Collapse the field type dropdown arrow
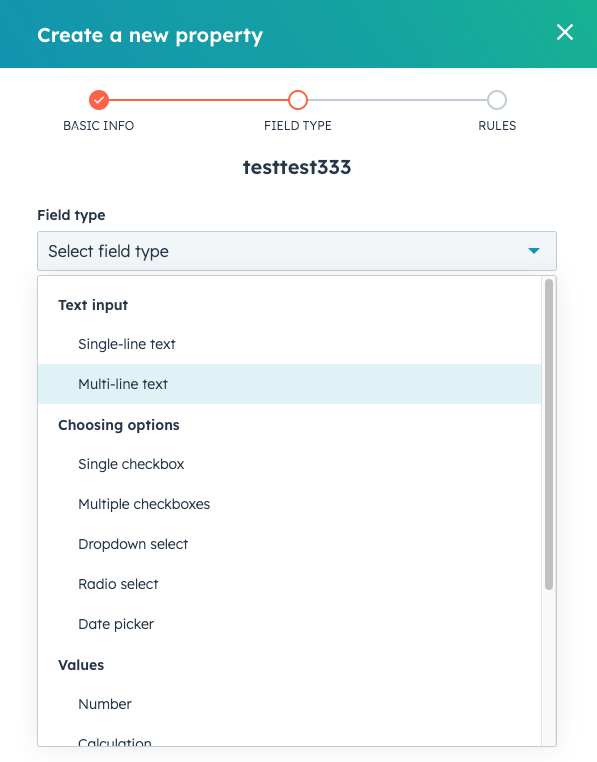 (534, 251)
